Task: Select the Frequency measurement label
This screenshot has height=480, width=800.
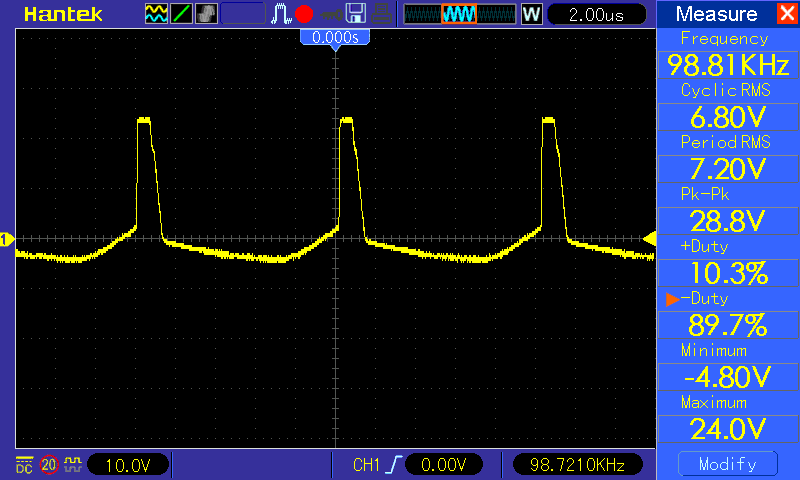Action: pos(724,39)
